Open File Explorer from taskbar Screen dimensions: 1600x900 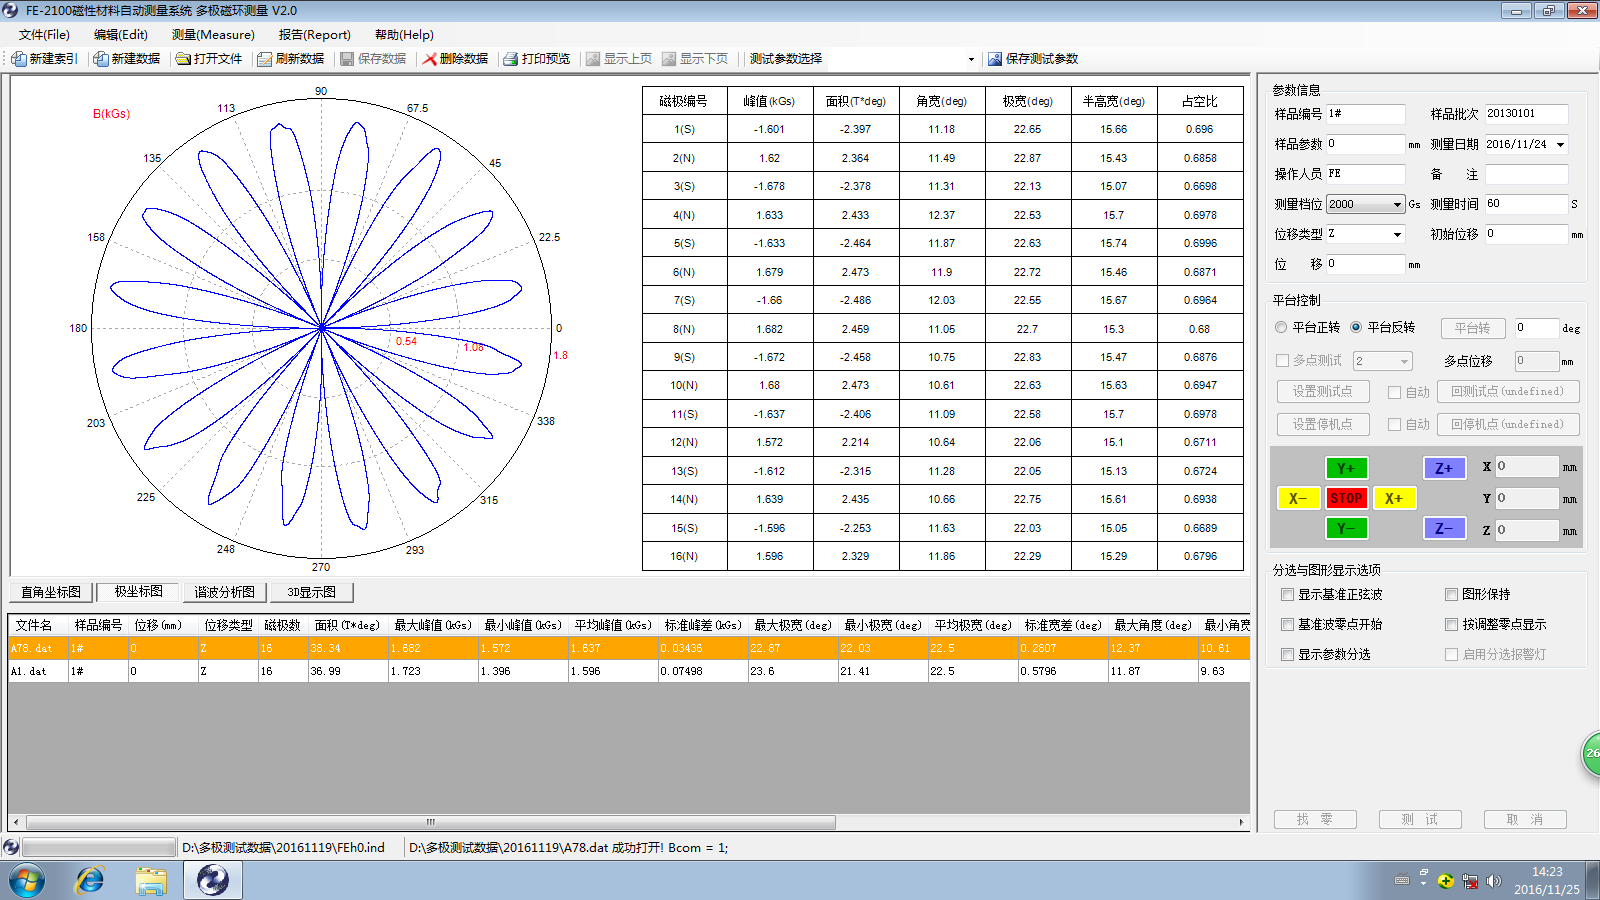[151, 880]
